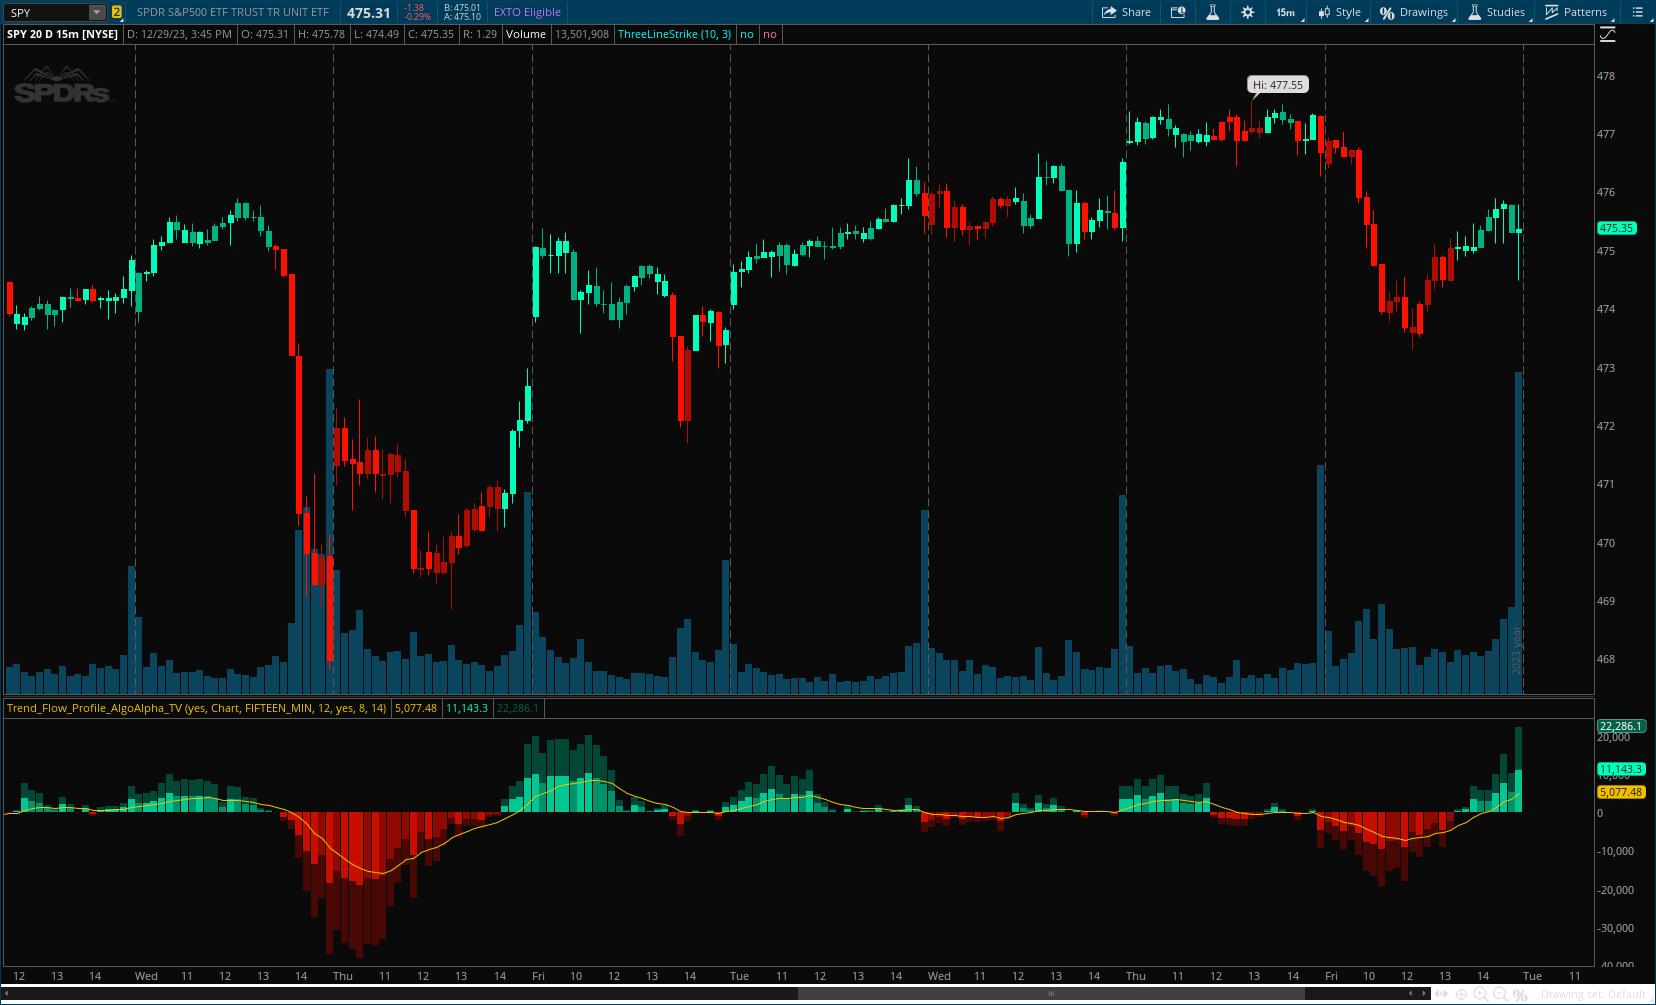Click scroll right arrow on time scrollbar

[x=1424, y=993]
